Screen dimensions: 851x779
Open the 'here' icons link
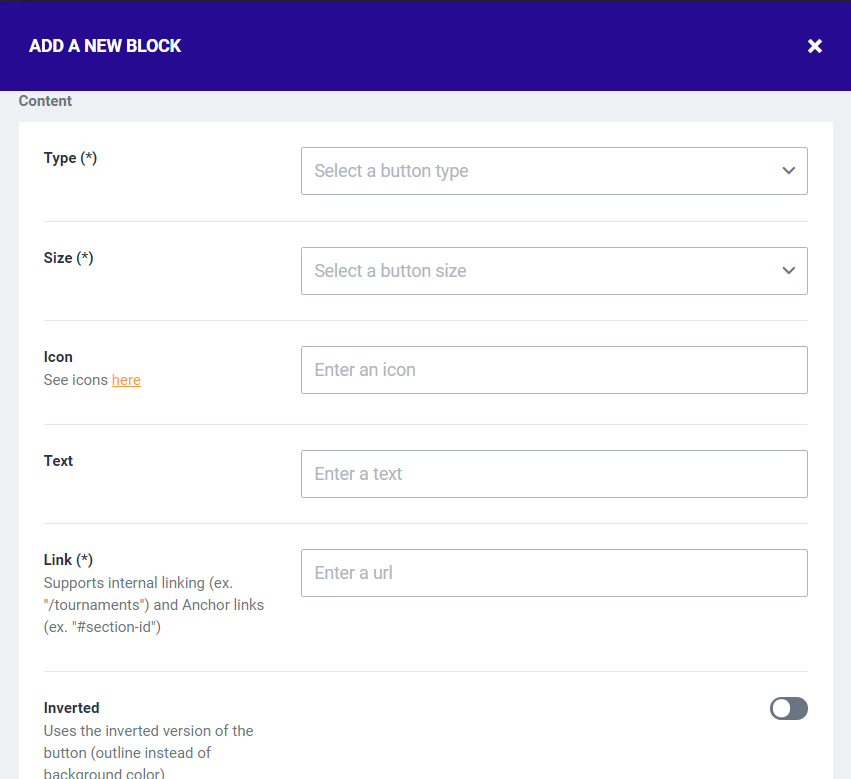(x=126, y=380)
